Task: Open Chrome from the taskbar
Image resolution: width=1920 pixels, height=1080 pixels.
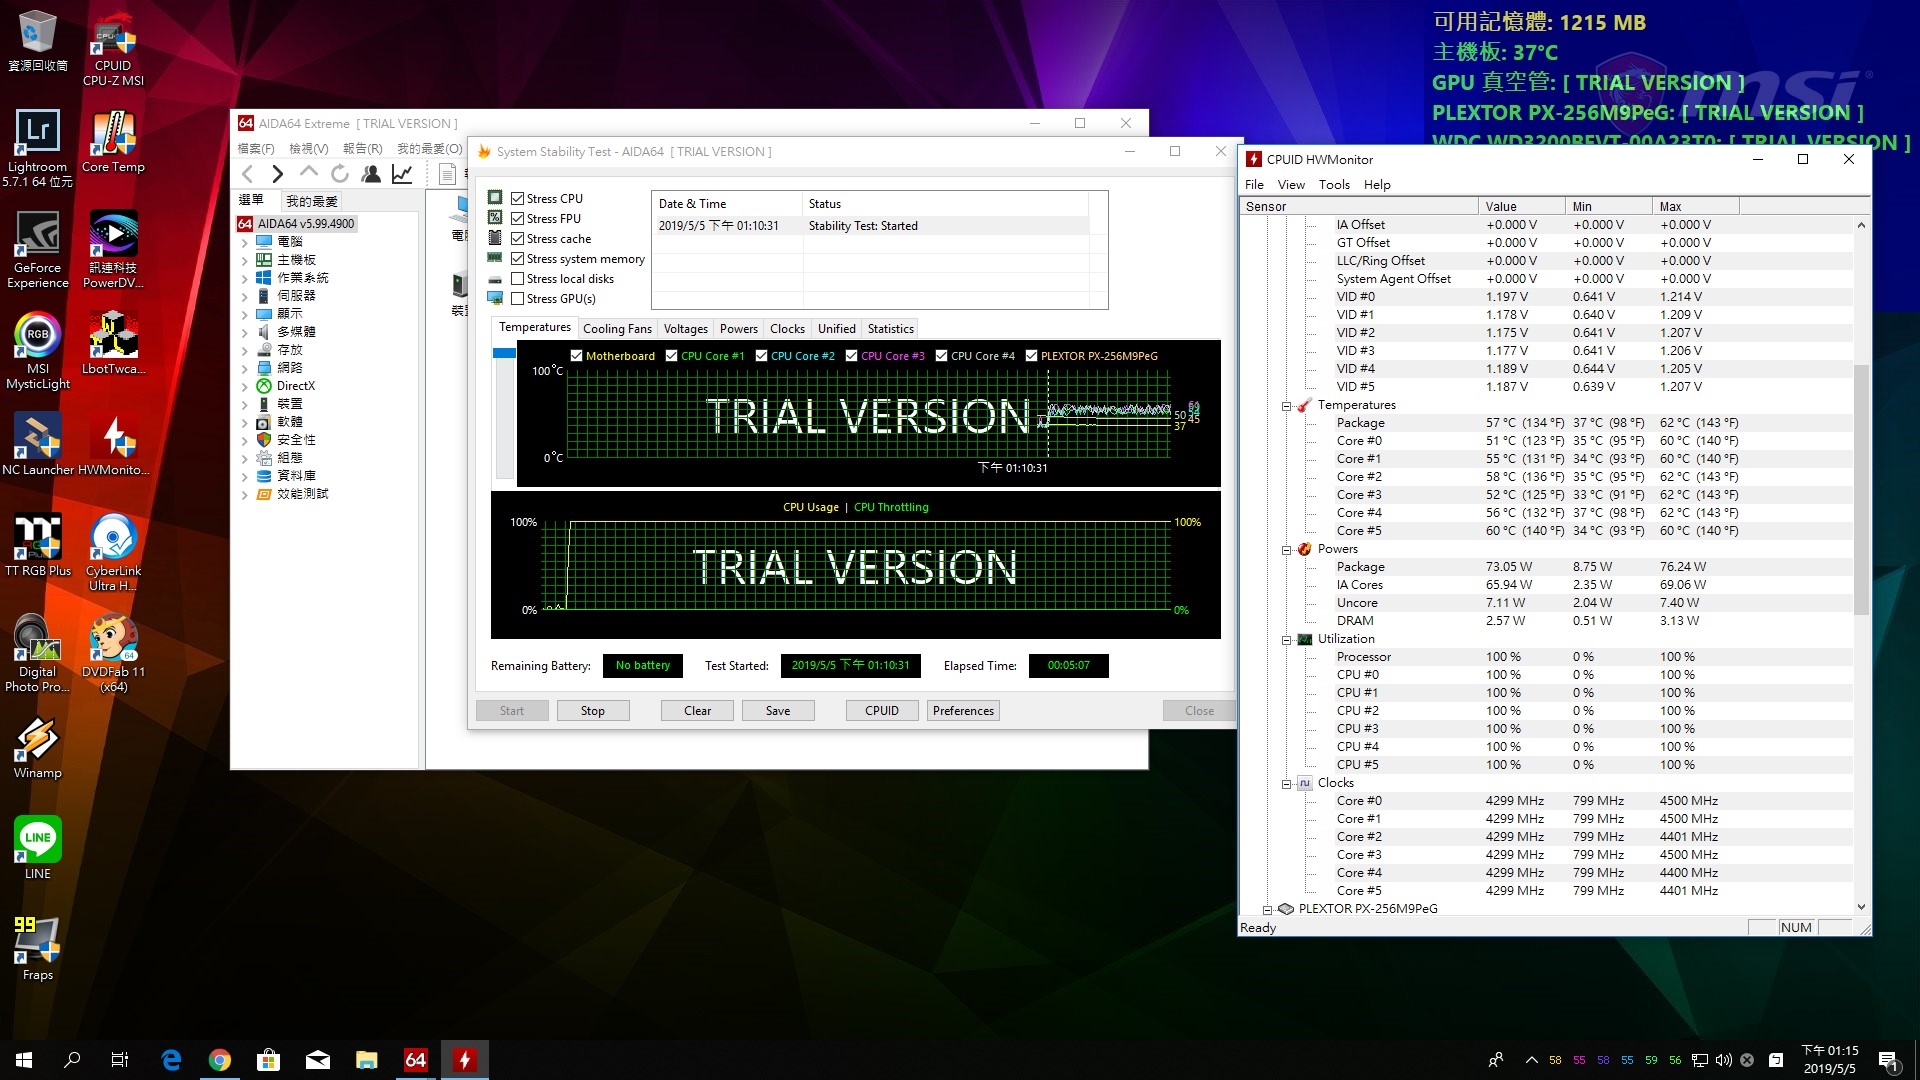Action: coord(220,1060)
